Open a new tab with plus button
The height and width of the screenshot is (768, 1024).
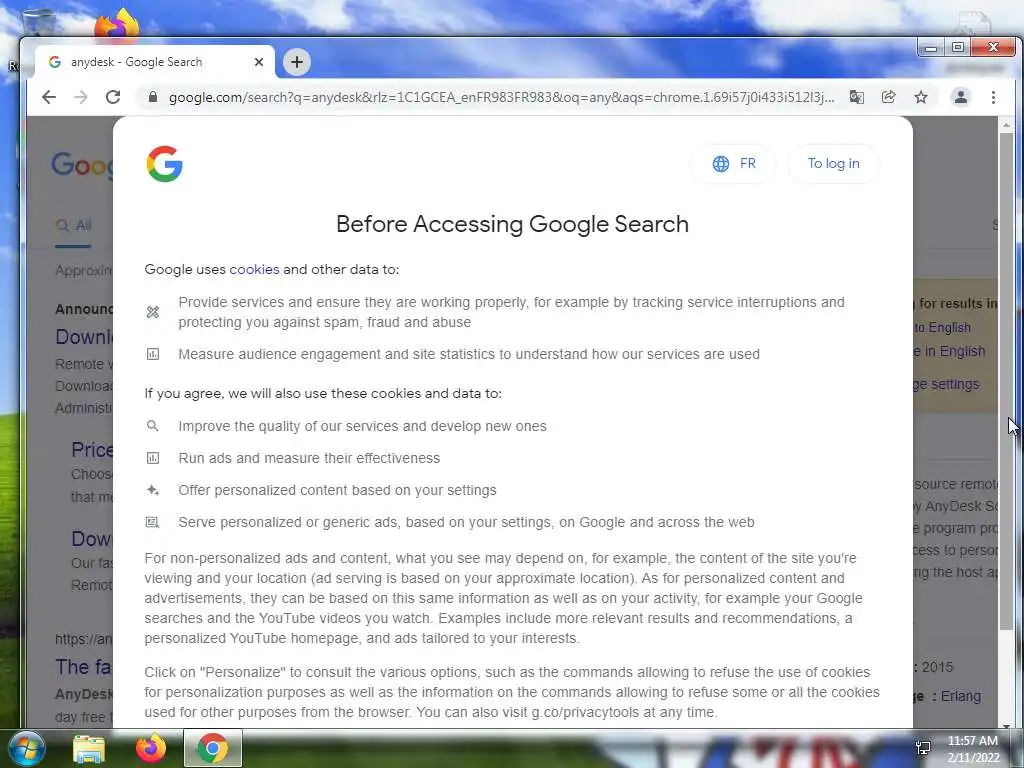[x=296, y=62]
